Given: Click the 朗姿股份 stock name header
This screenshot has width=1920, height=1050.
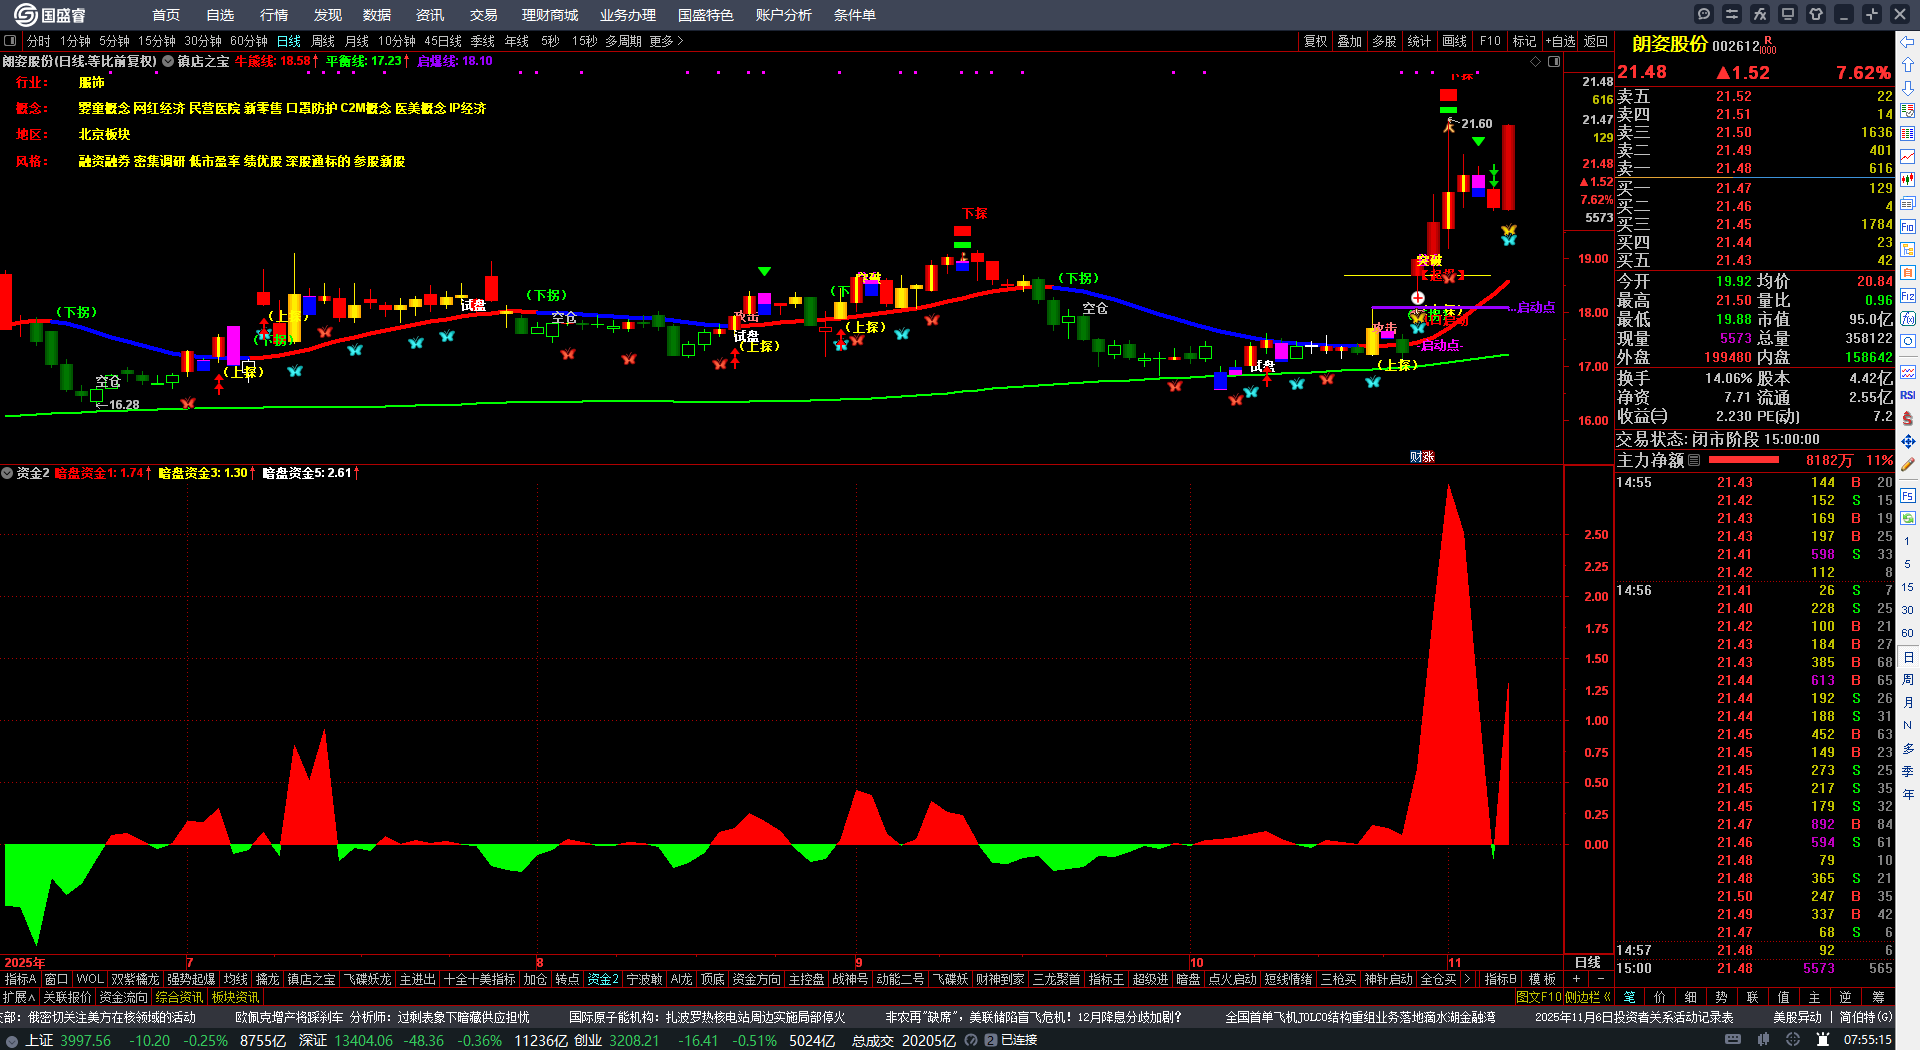Looking at the screenshot, I should (1669, 44).
